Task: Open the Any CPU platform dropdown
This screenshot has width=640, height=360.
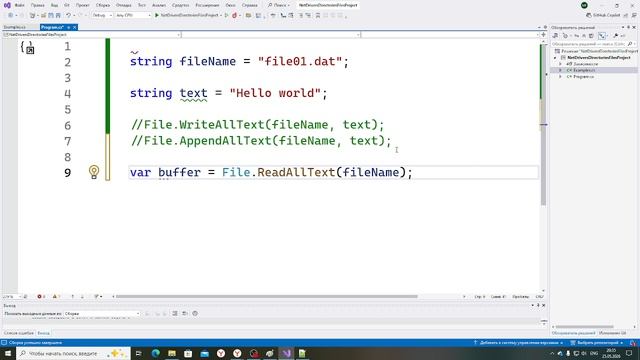Action: 133,15
